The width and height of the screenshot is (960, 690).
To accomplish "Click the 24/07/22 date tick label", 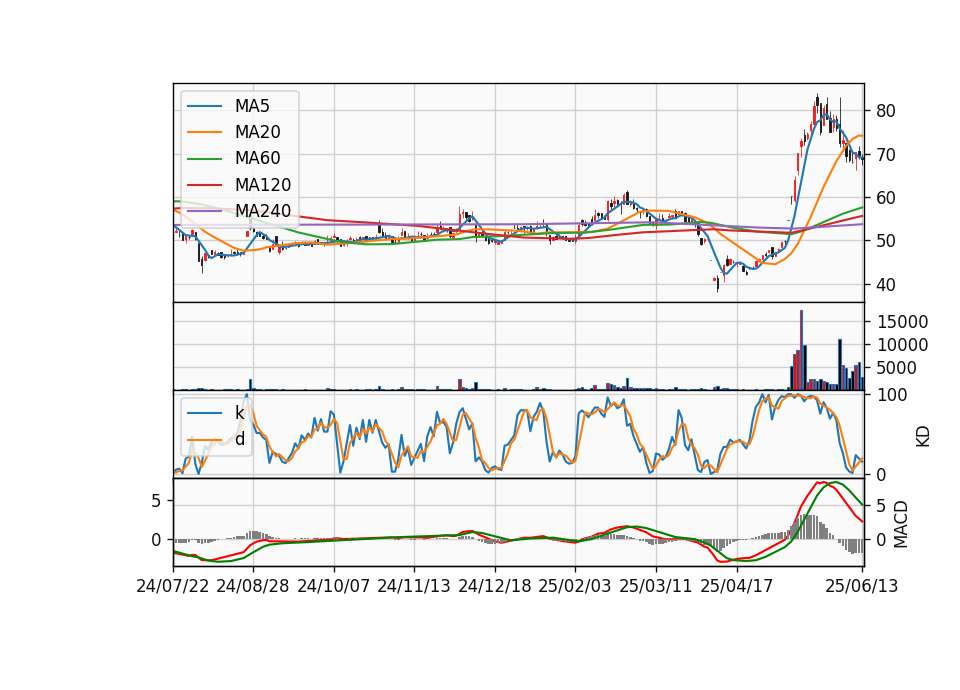I will pos(173,587).
